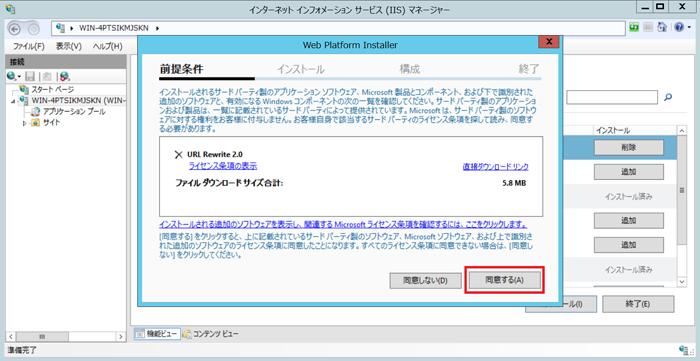Go back with the IIS Manager back arrow
The height and width of the screenshot is (361, 700).
(15, 28)
